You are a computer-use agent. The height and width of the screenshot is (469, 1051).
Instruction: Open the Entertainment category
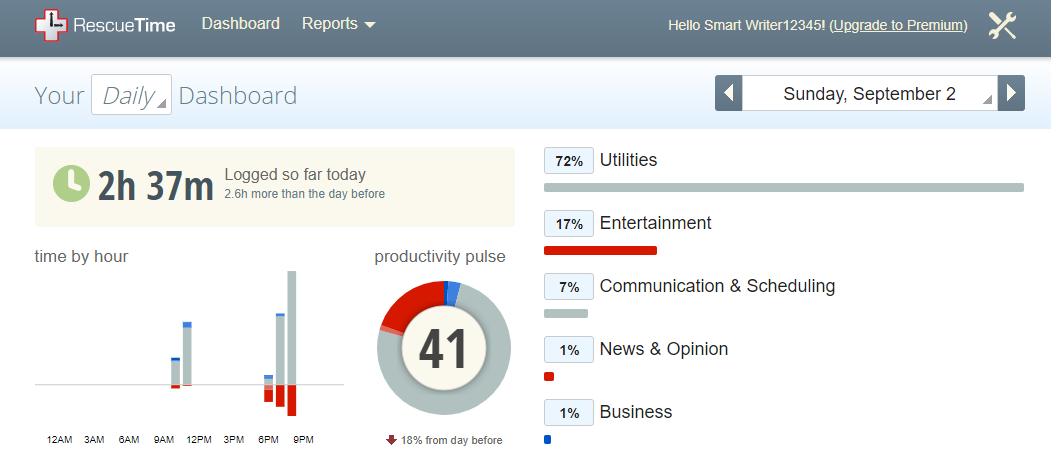[x=656, y=223]
